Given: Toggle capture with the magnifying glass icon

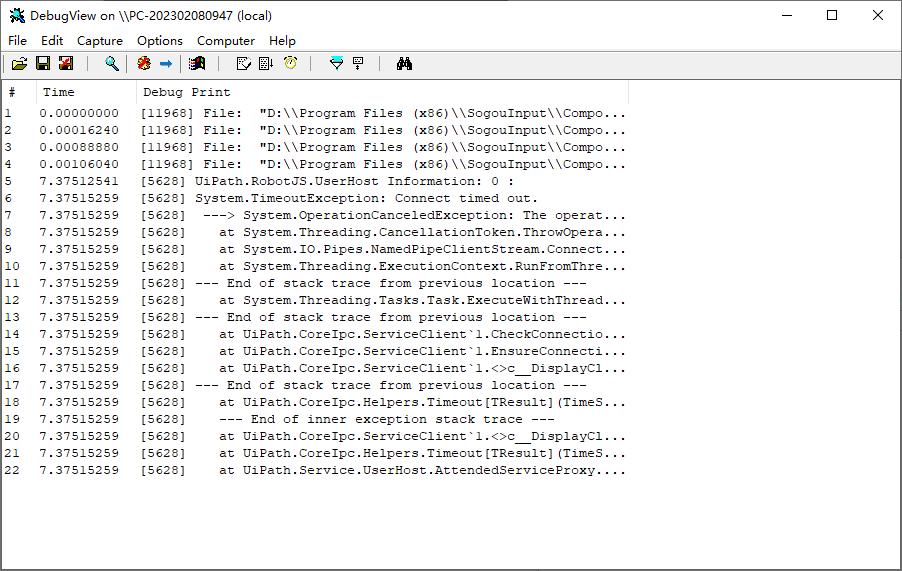Looking at the screenshot, I should pyautogui.click(x=112, y=64).
